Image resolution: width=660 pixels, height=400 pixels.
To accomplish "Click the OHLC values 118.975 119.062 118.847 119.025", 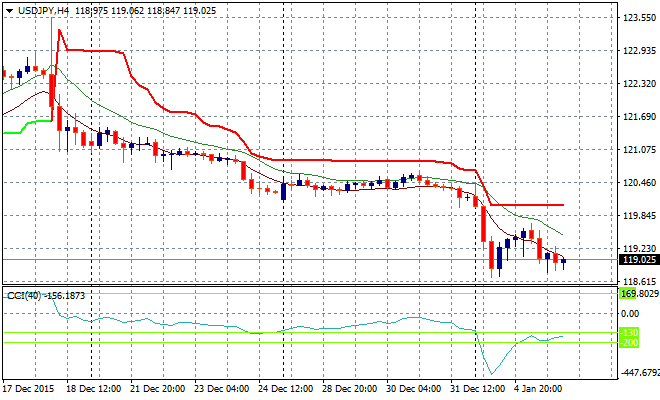I will tap(146, 11).
